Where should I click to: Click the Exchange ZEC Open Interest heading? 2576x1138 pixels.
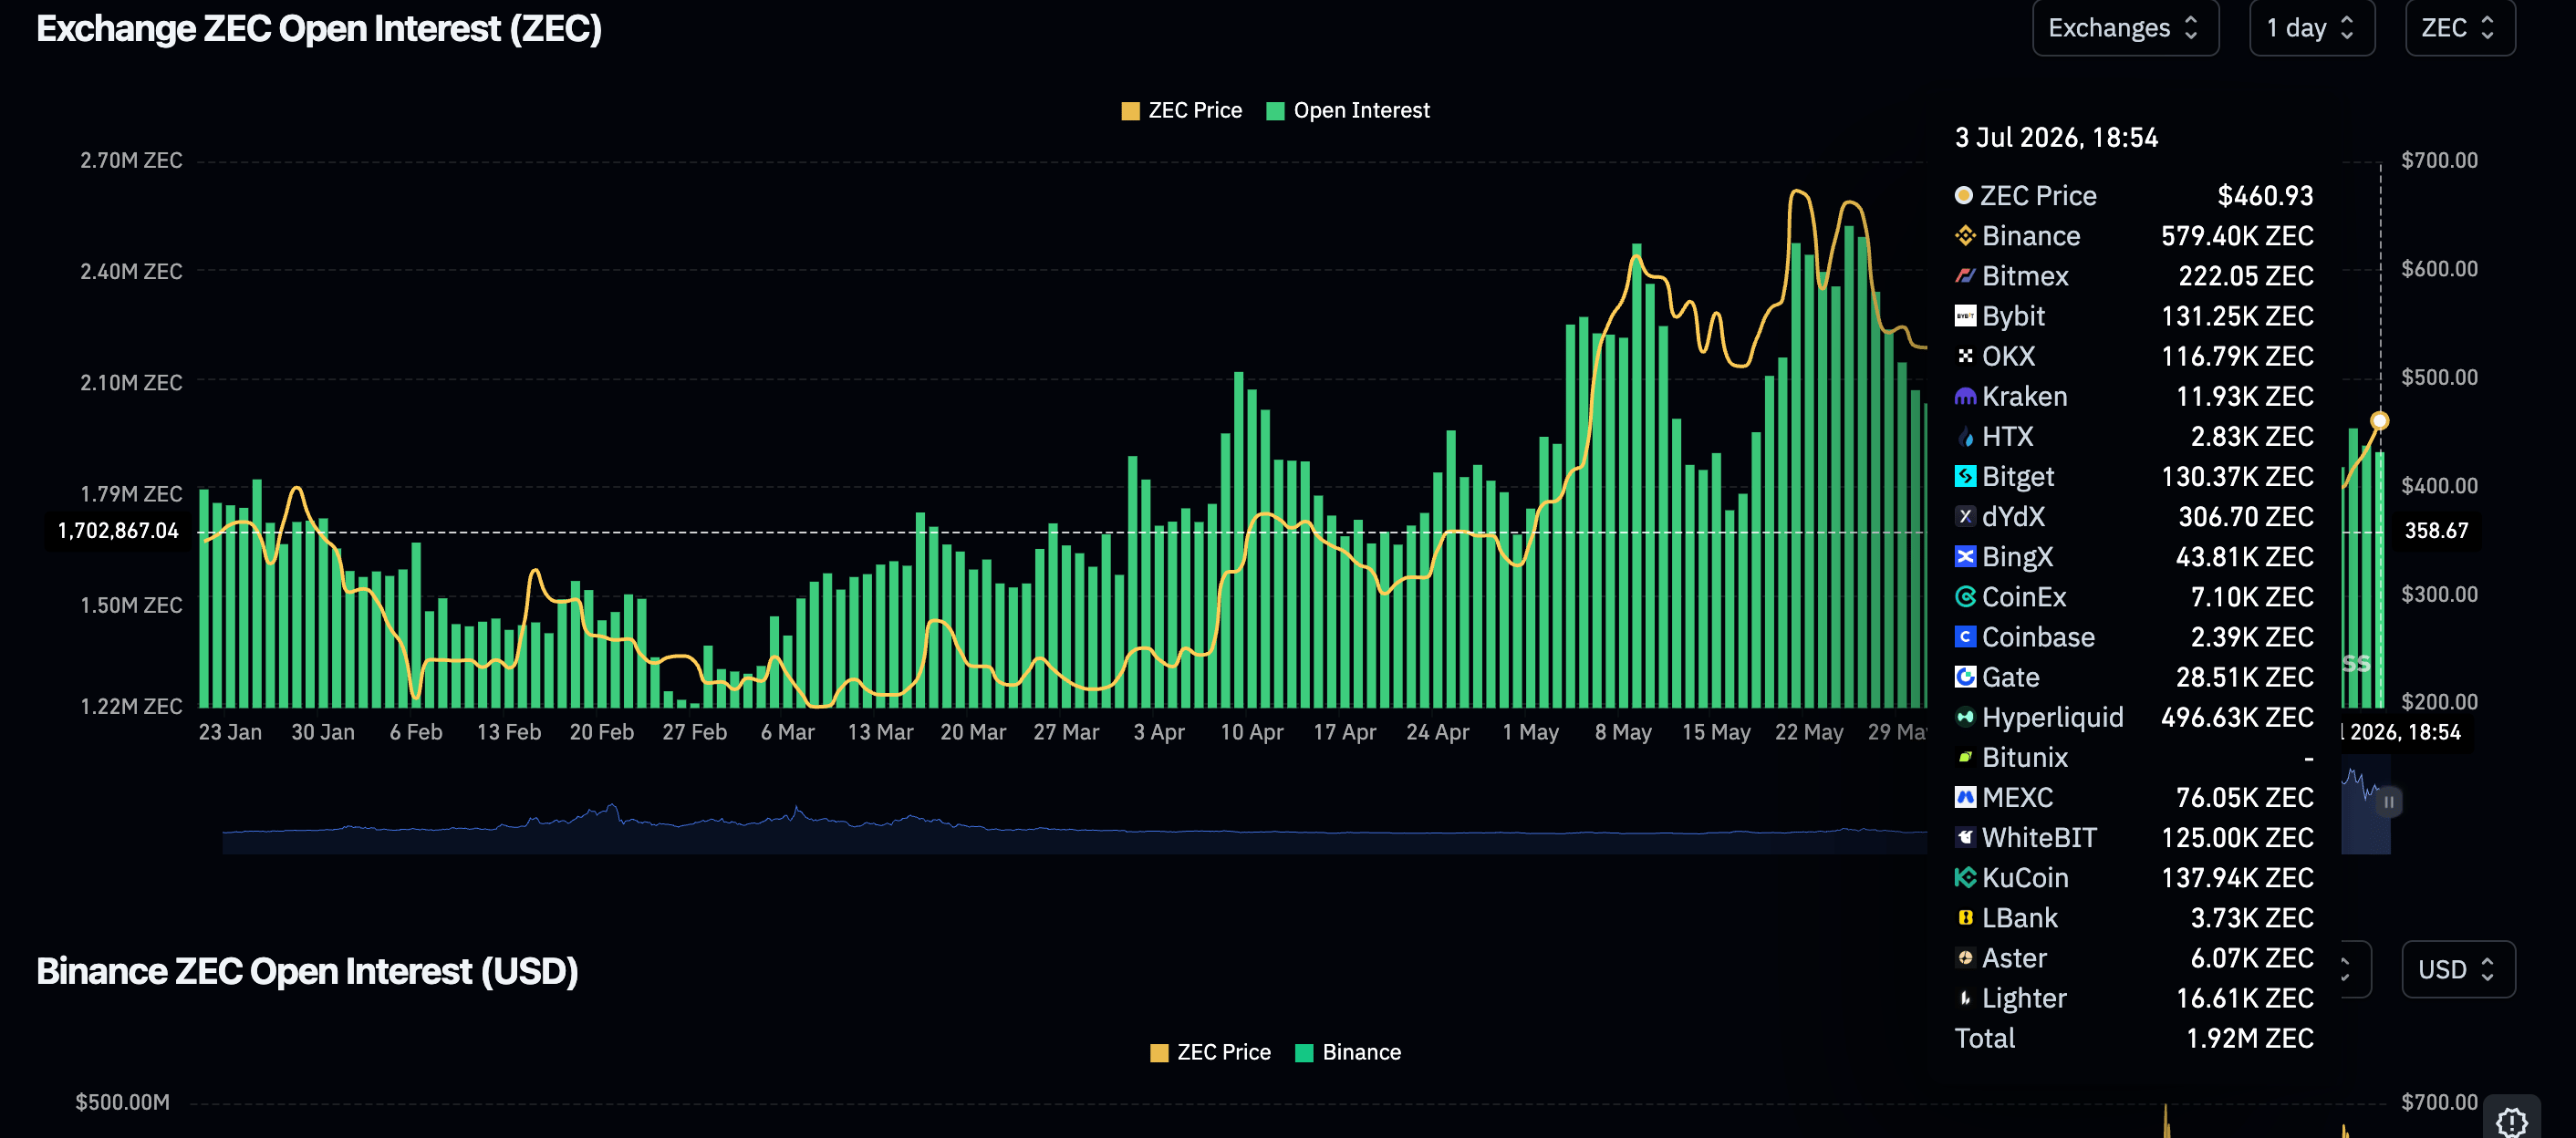click(319, 29)
